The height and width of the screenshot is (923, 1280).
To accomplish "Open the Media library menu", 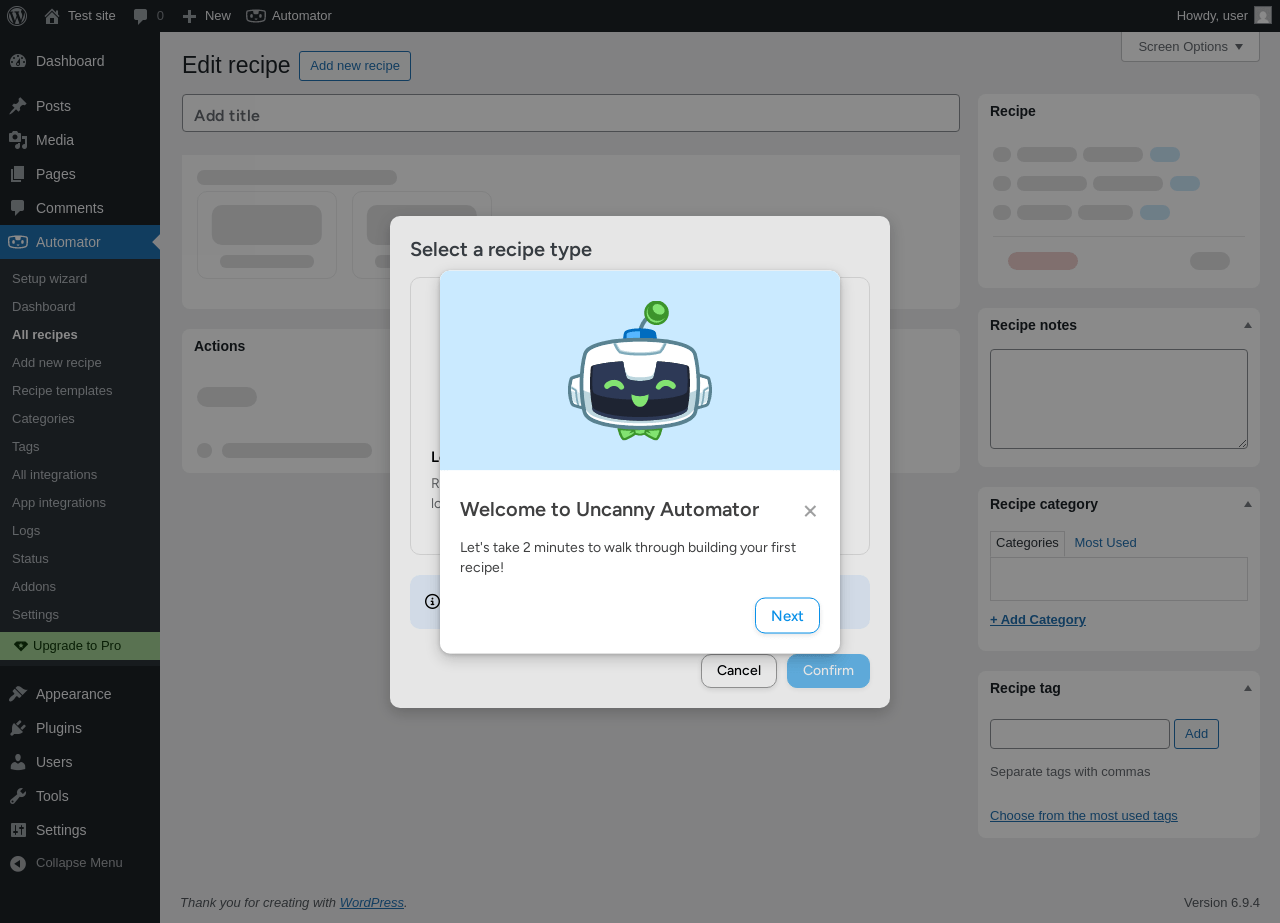I will pyautogui.click(x=80, y=140).
